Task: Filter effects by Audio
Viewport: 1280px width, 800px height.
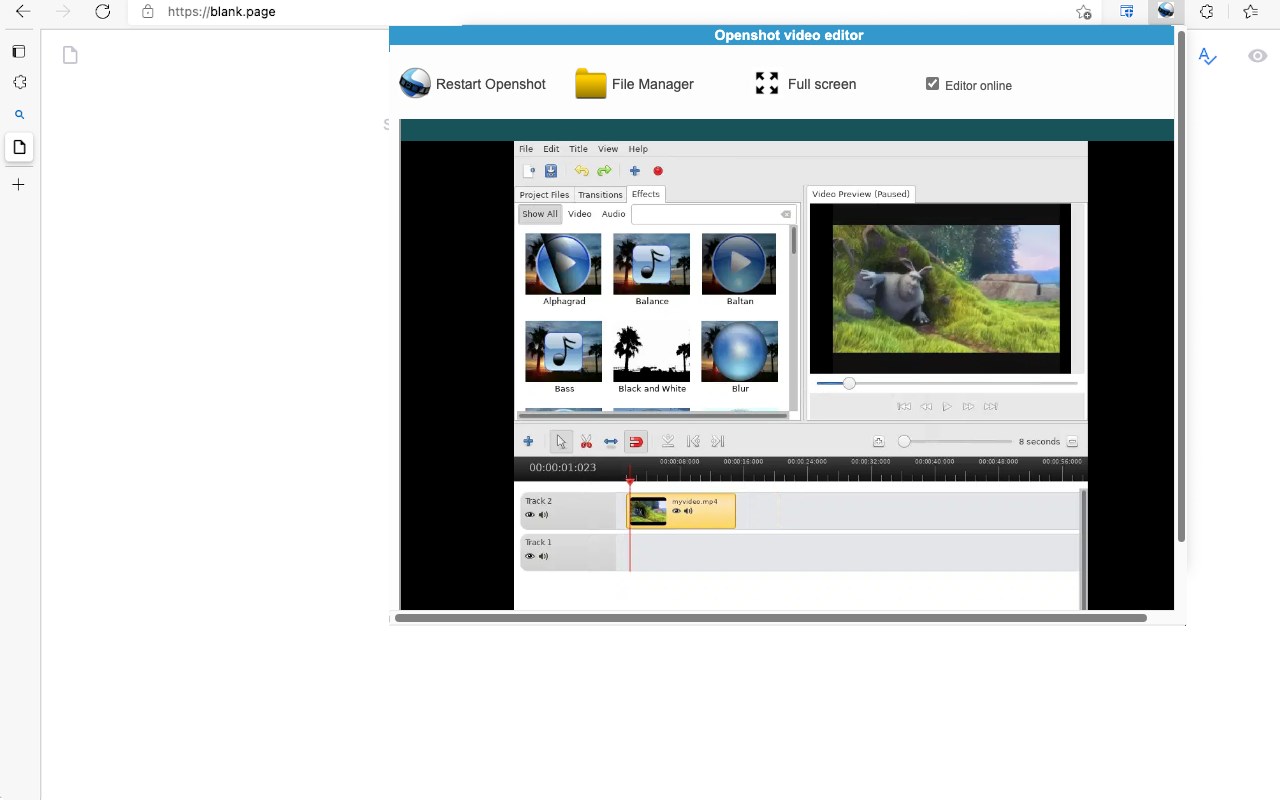Action: [614, 214]
